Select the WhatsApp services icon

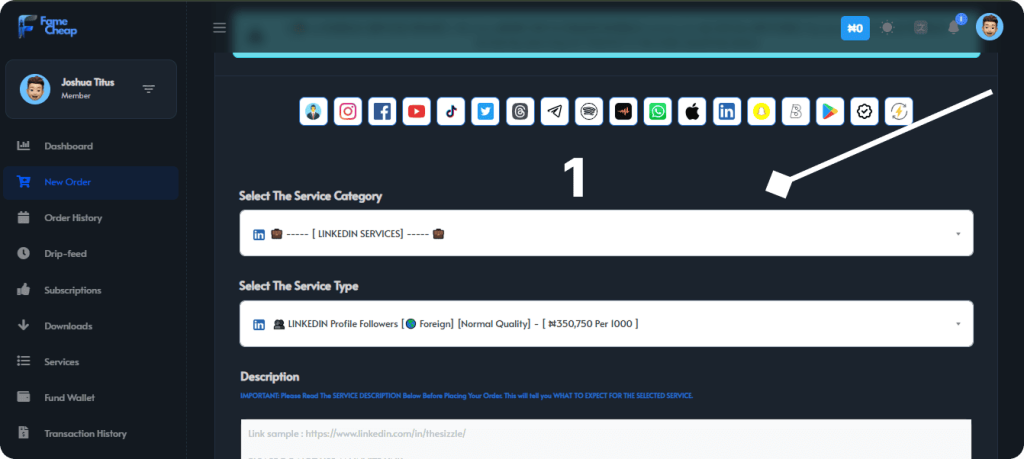point(658,112)
